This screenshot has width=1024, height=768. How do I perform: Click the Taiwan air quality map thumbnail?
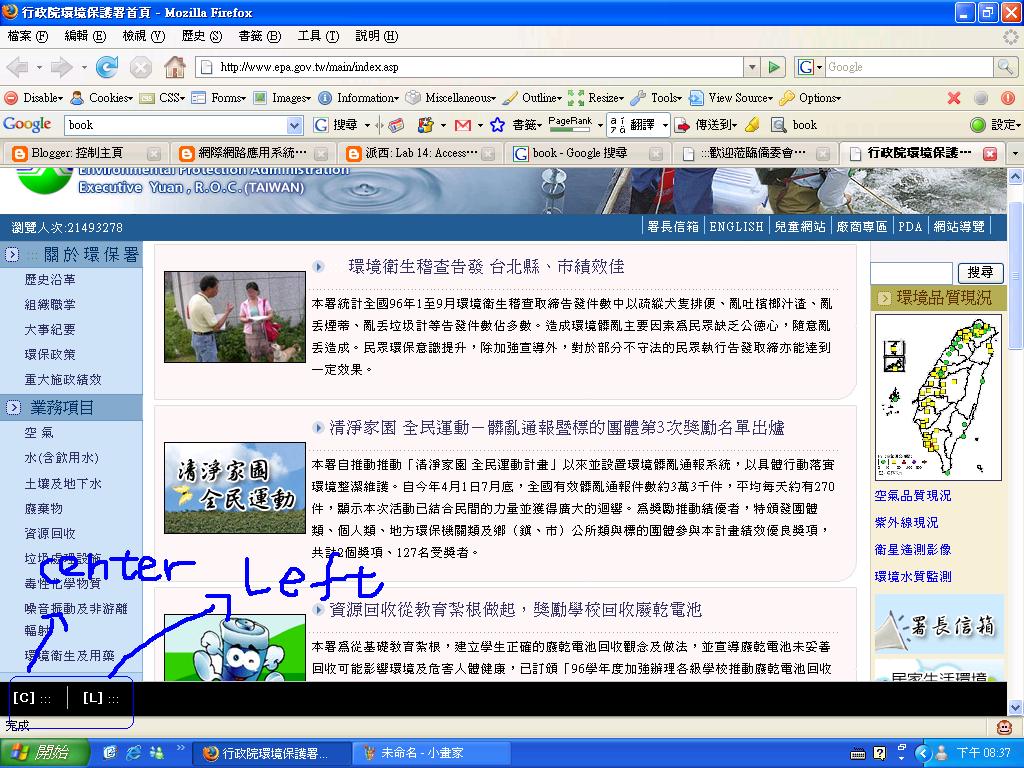938,397
